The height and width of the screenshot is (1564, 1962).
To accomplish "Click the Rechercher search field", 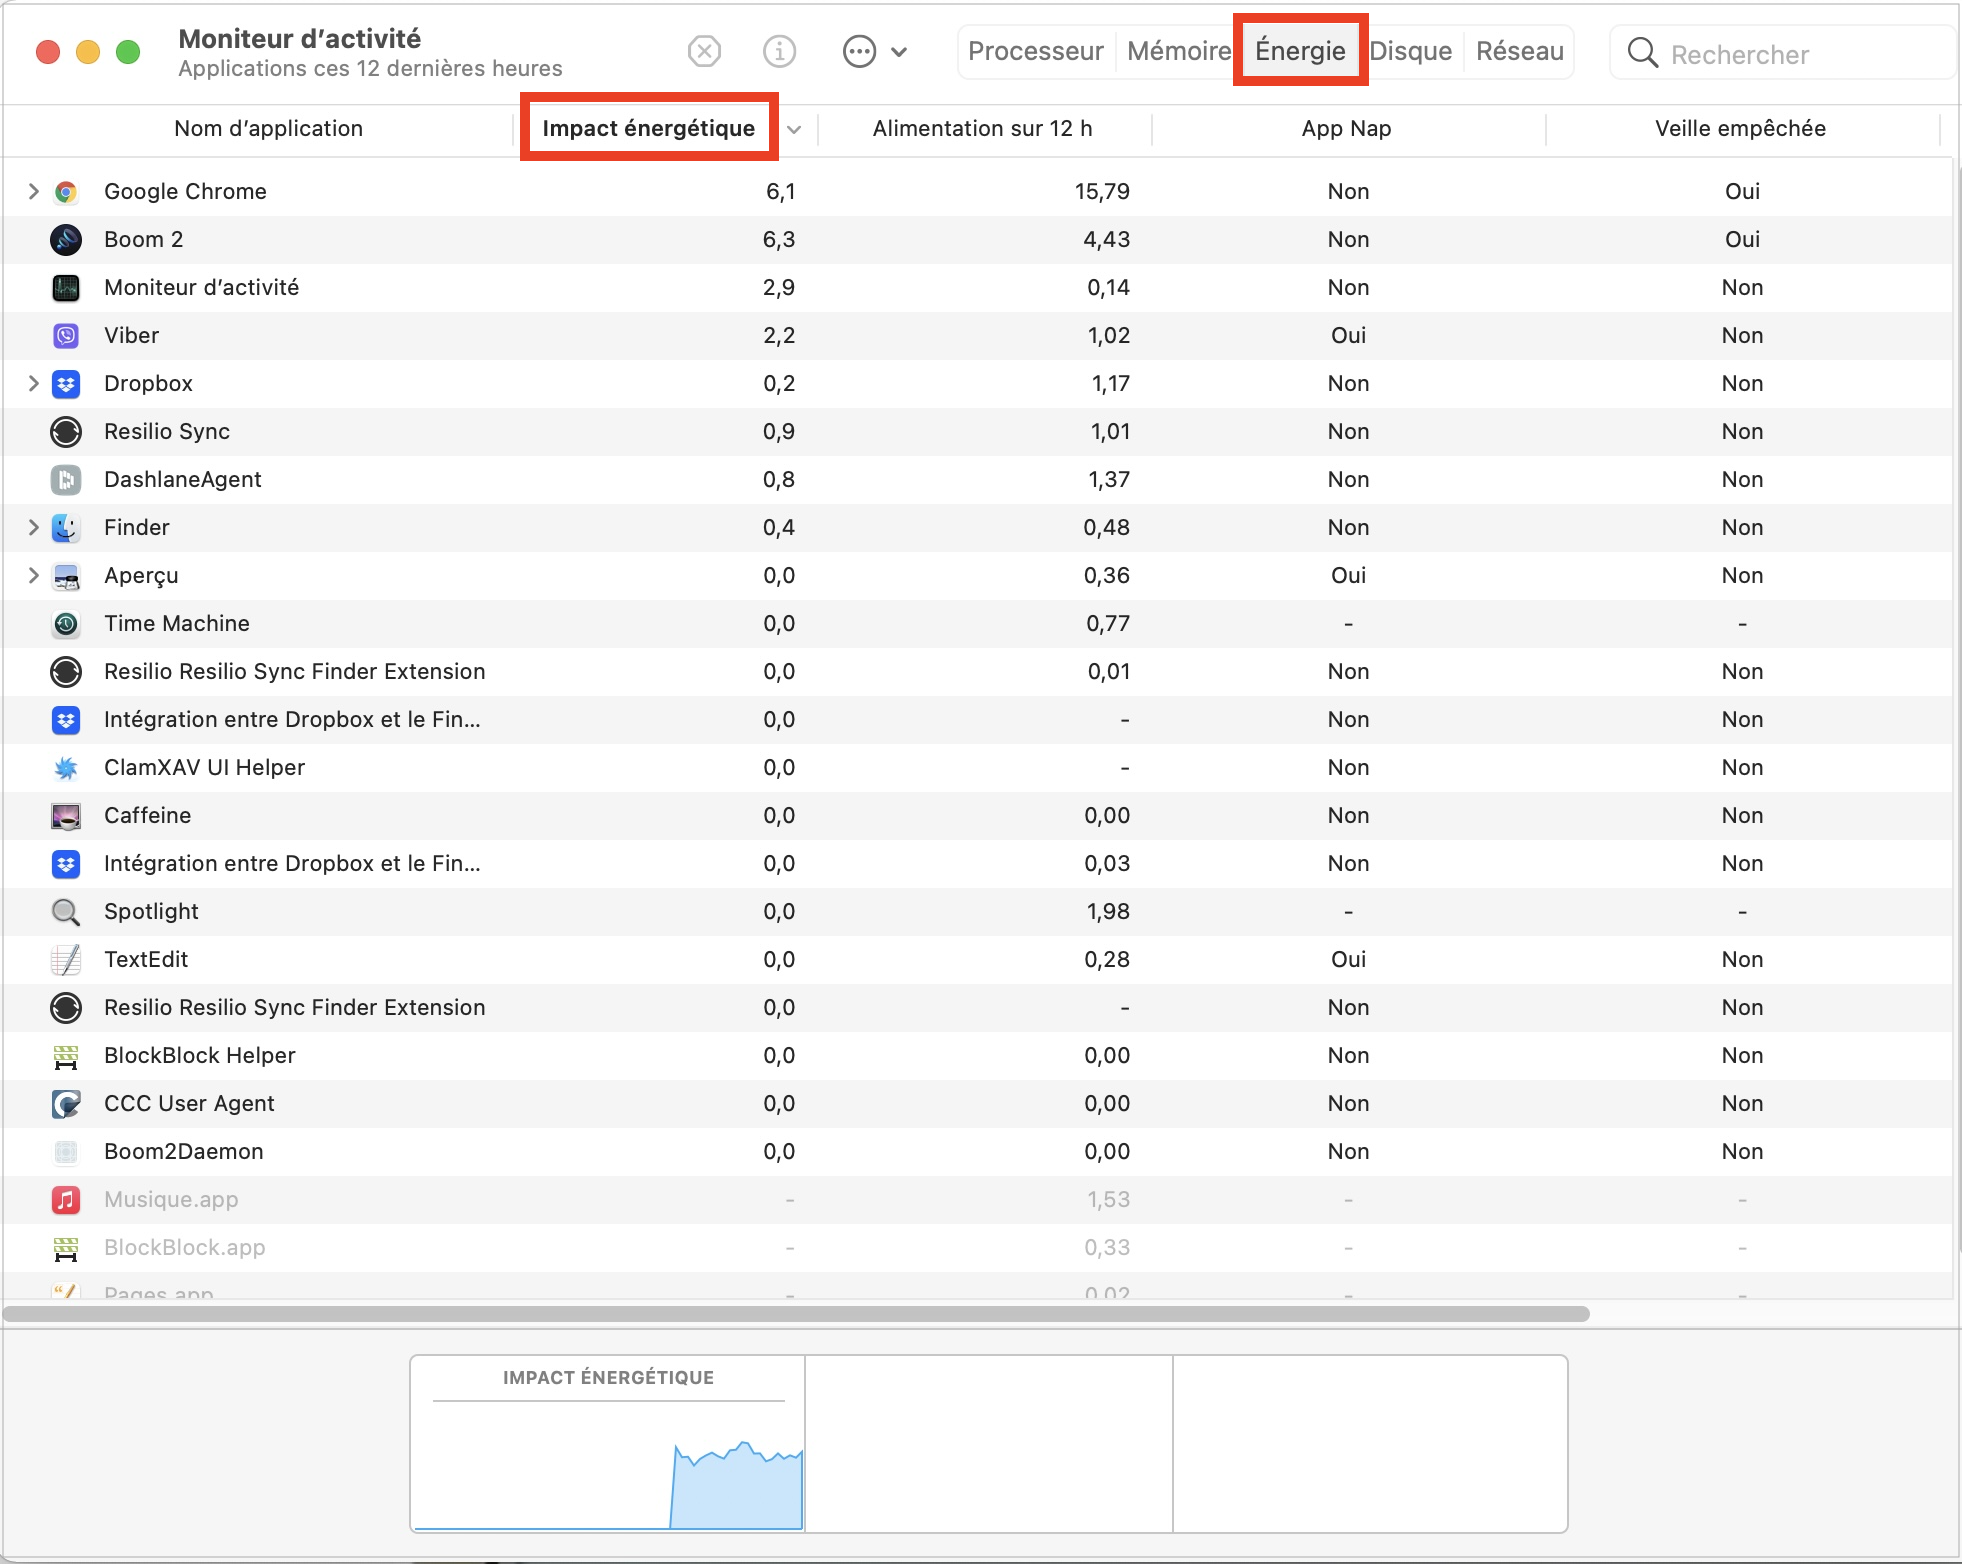I will pyautogui.click(x=1783, y=53).
